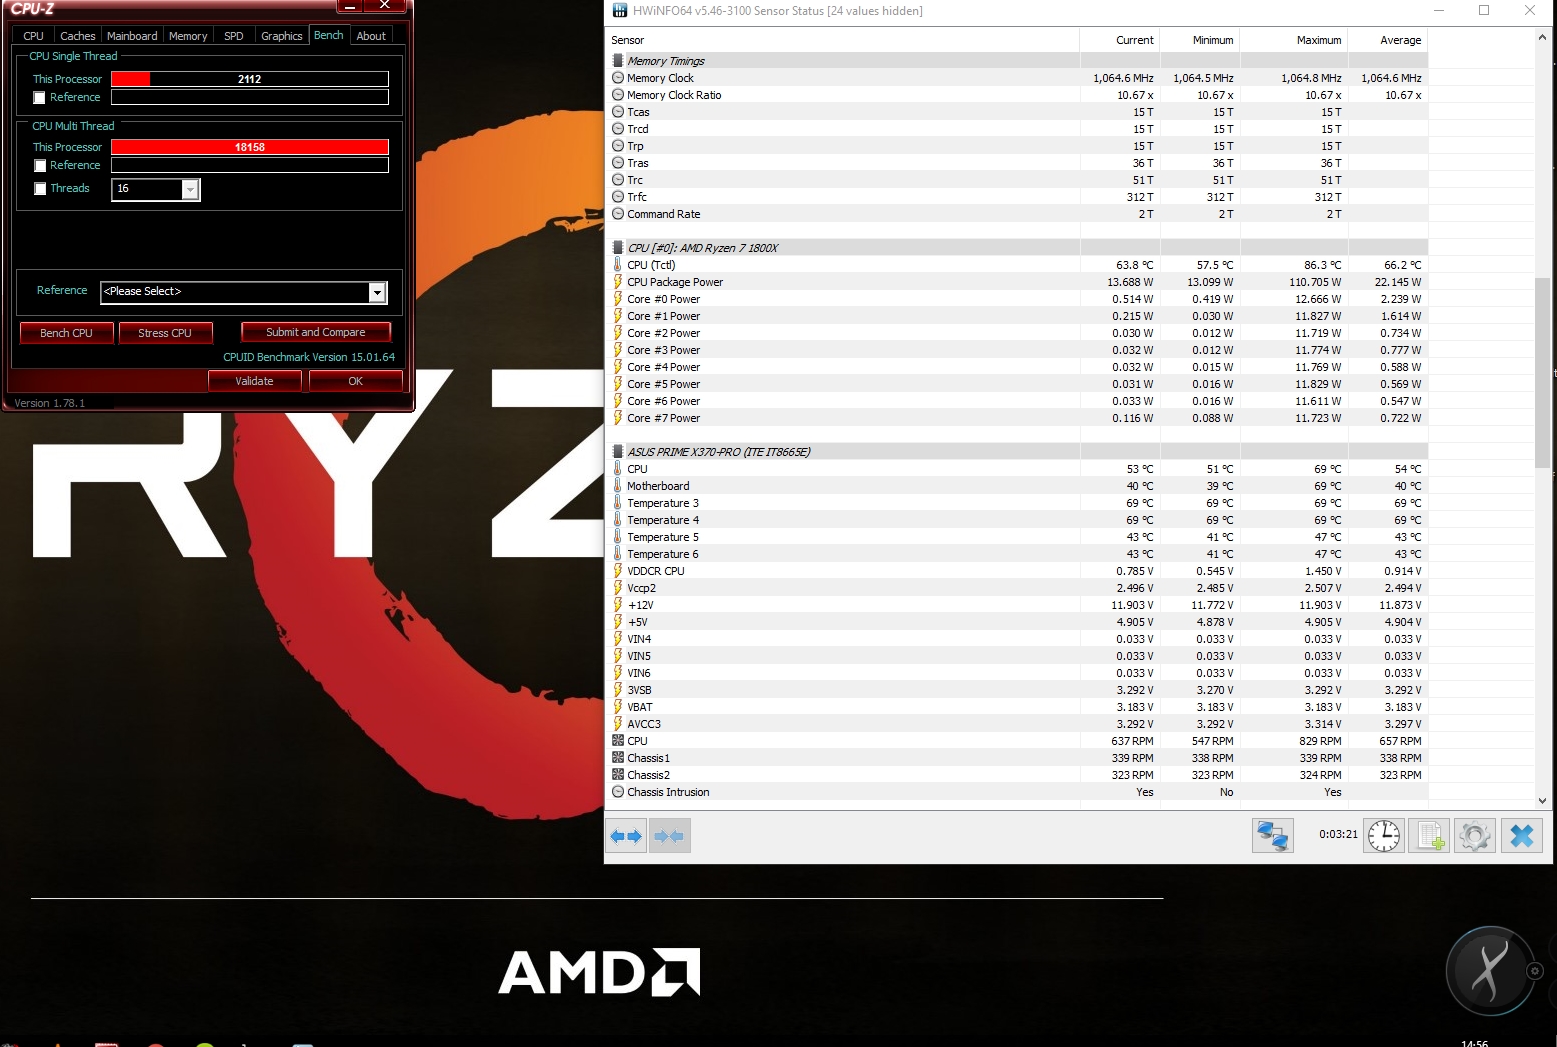Click OK in the CPU-Z window
The width and height of the screenshot is (1557, 1047).
[356, 381]
